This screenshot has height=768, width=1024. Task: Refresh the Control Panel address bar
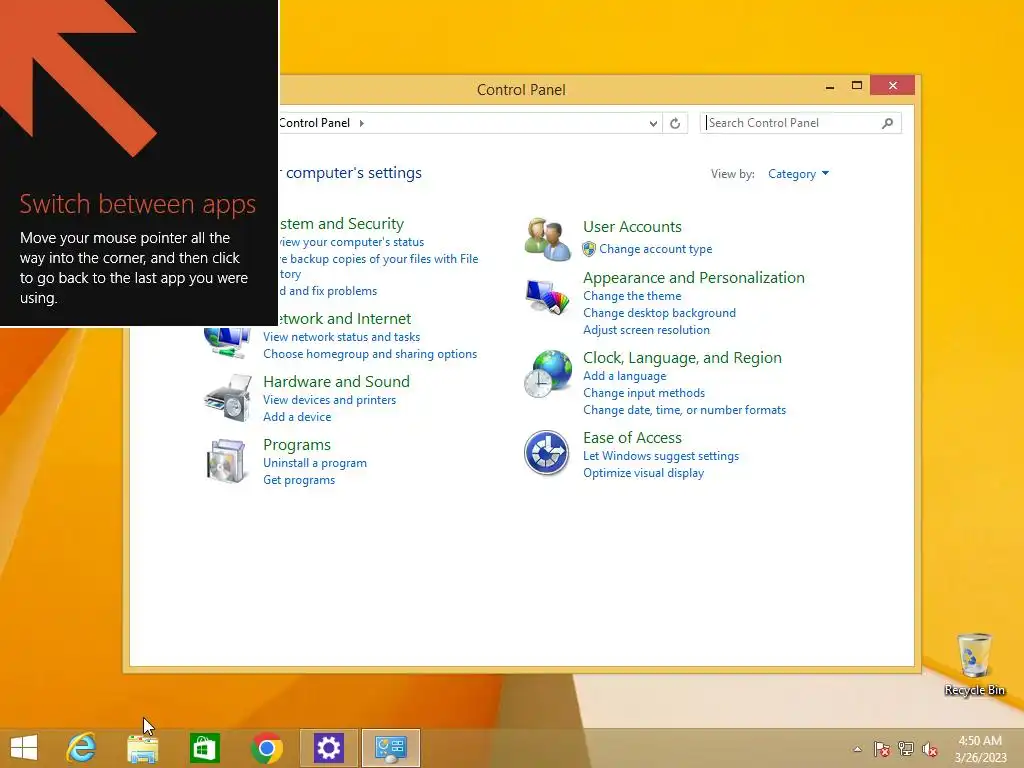tap(675, 123)
